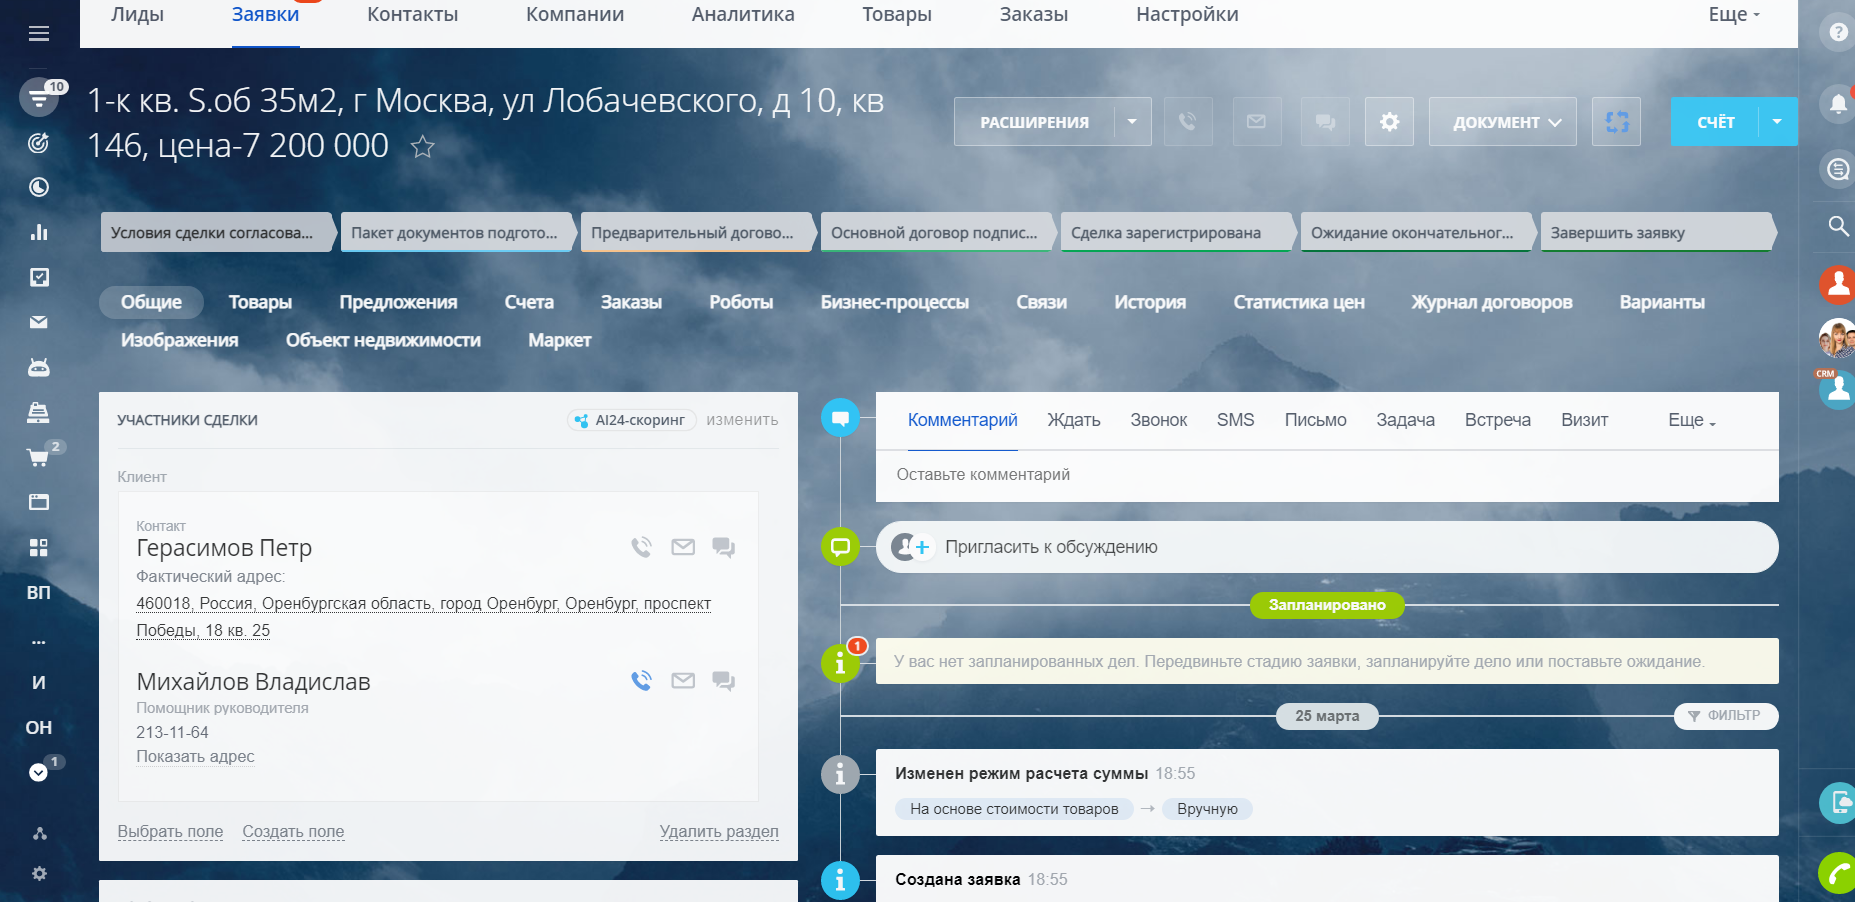Open chat with Михайлов Владислав

tap(724, 681)
